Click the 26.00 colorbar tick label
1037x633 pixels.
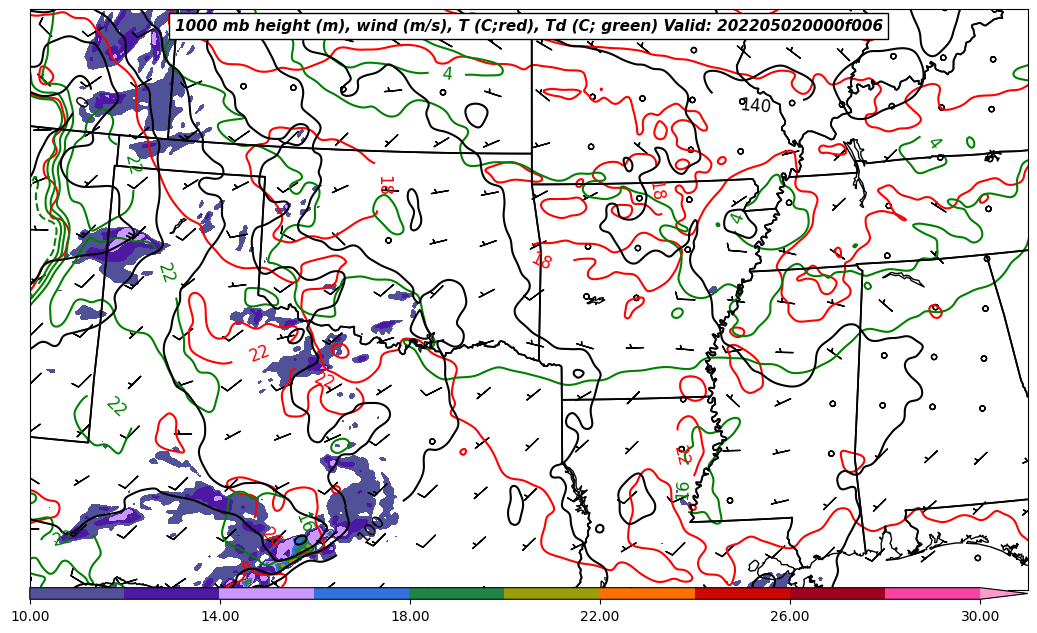click(790, 616)
